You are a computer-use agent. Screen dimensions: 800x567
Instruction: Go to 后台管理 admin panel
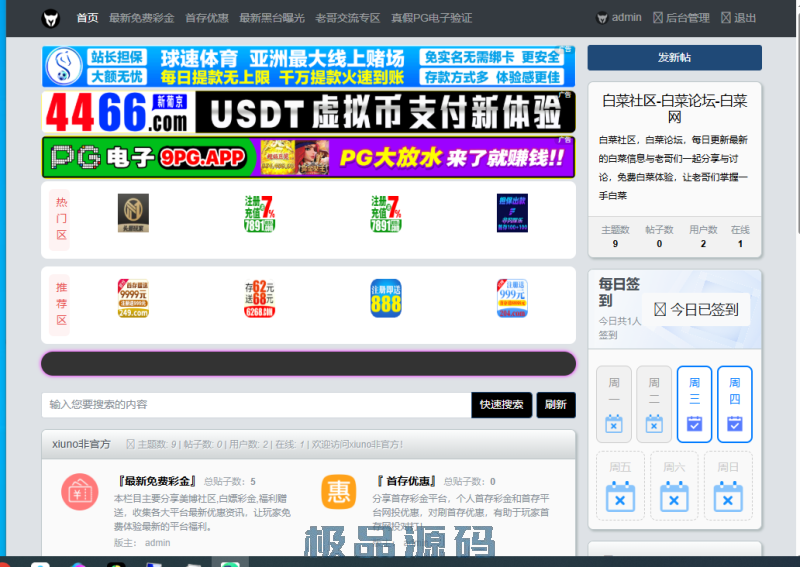click(x=681, y=18)
